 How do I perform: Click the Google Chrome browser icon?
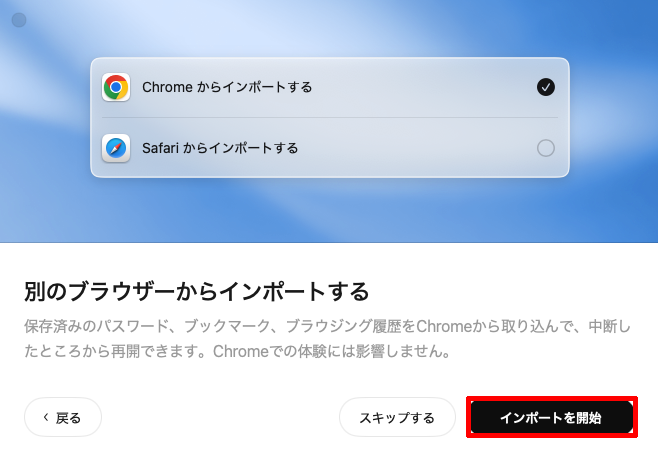pyautogui.click(x=116, y=87)
